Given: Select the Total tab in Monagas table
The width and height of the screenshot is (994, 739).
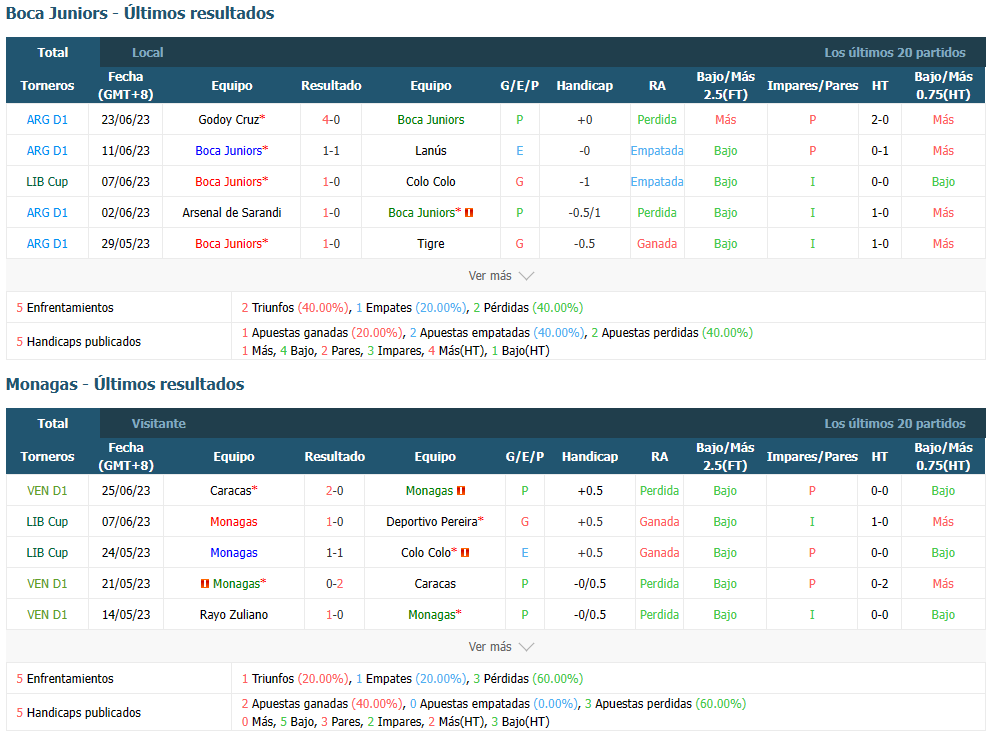Looking at the screenshot, I should (x=53, y=423).
